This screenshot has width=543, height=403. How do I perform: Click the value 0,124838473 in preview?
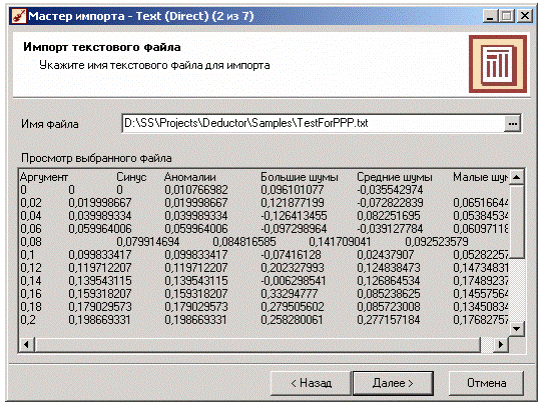(x=389, y=268)
